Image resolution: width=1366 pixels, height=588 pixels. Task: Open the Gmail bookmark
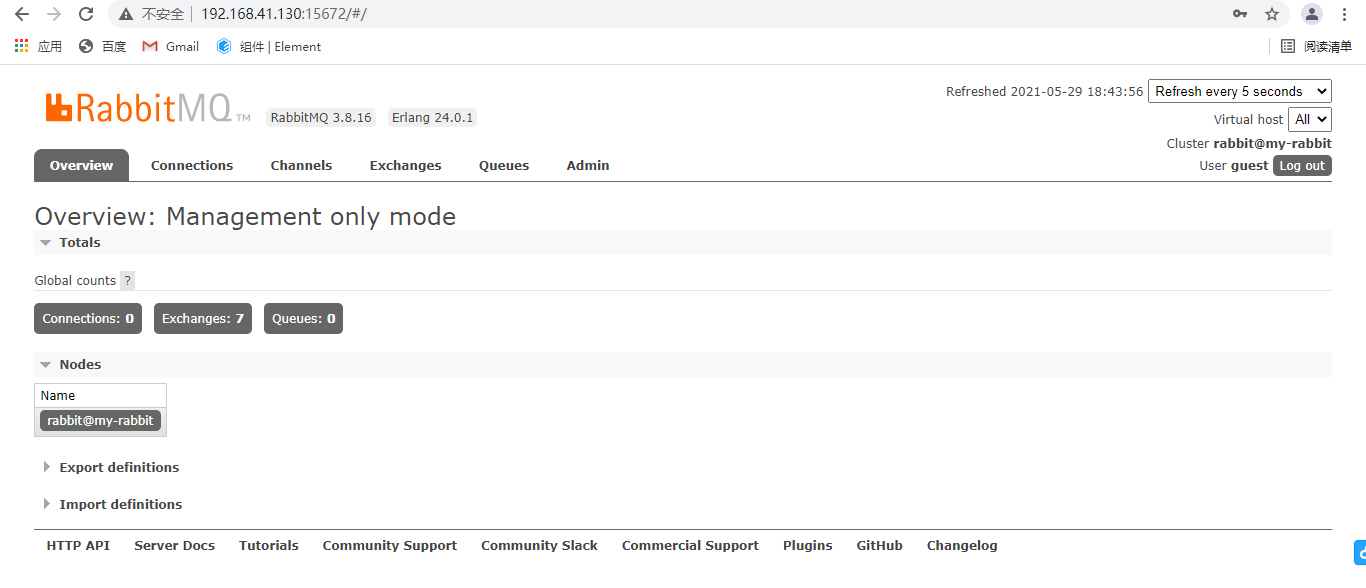[x=170, y=46]
